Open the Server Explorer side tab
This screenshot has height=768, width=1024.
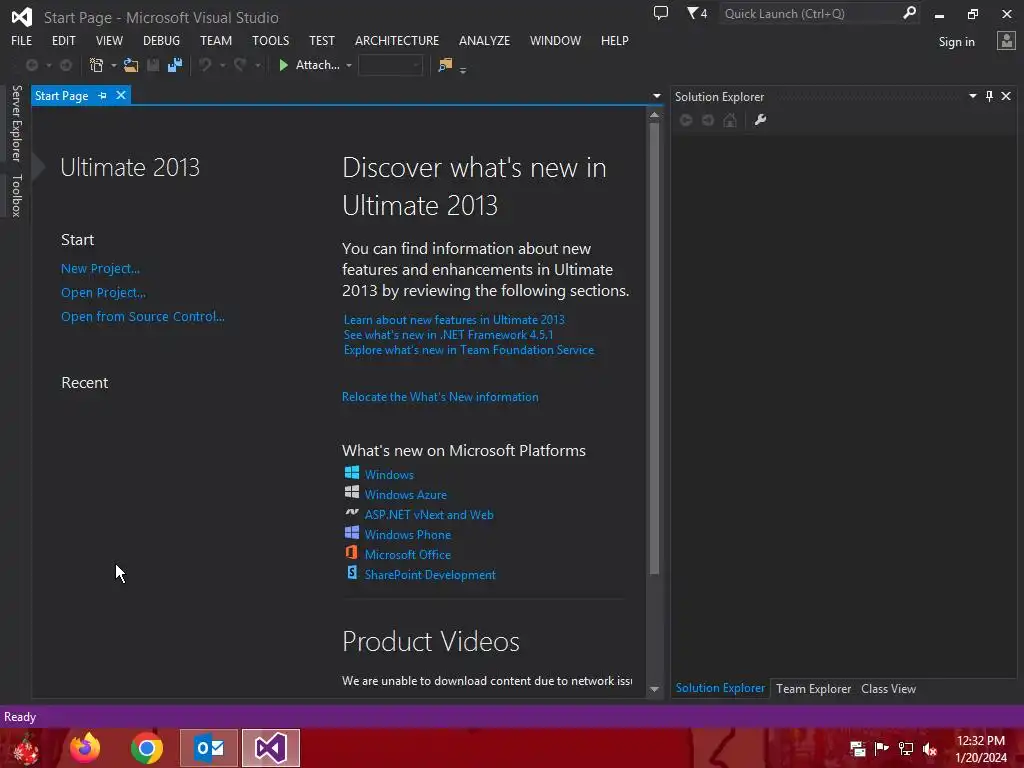click(17, 123)
